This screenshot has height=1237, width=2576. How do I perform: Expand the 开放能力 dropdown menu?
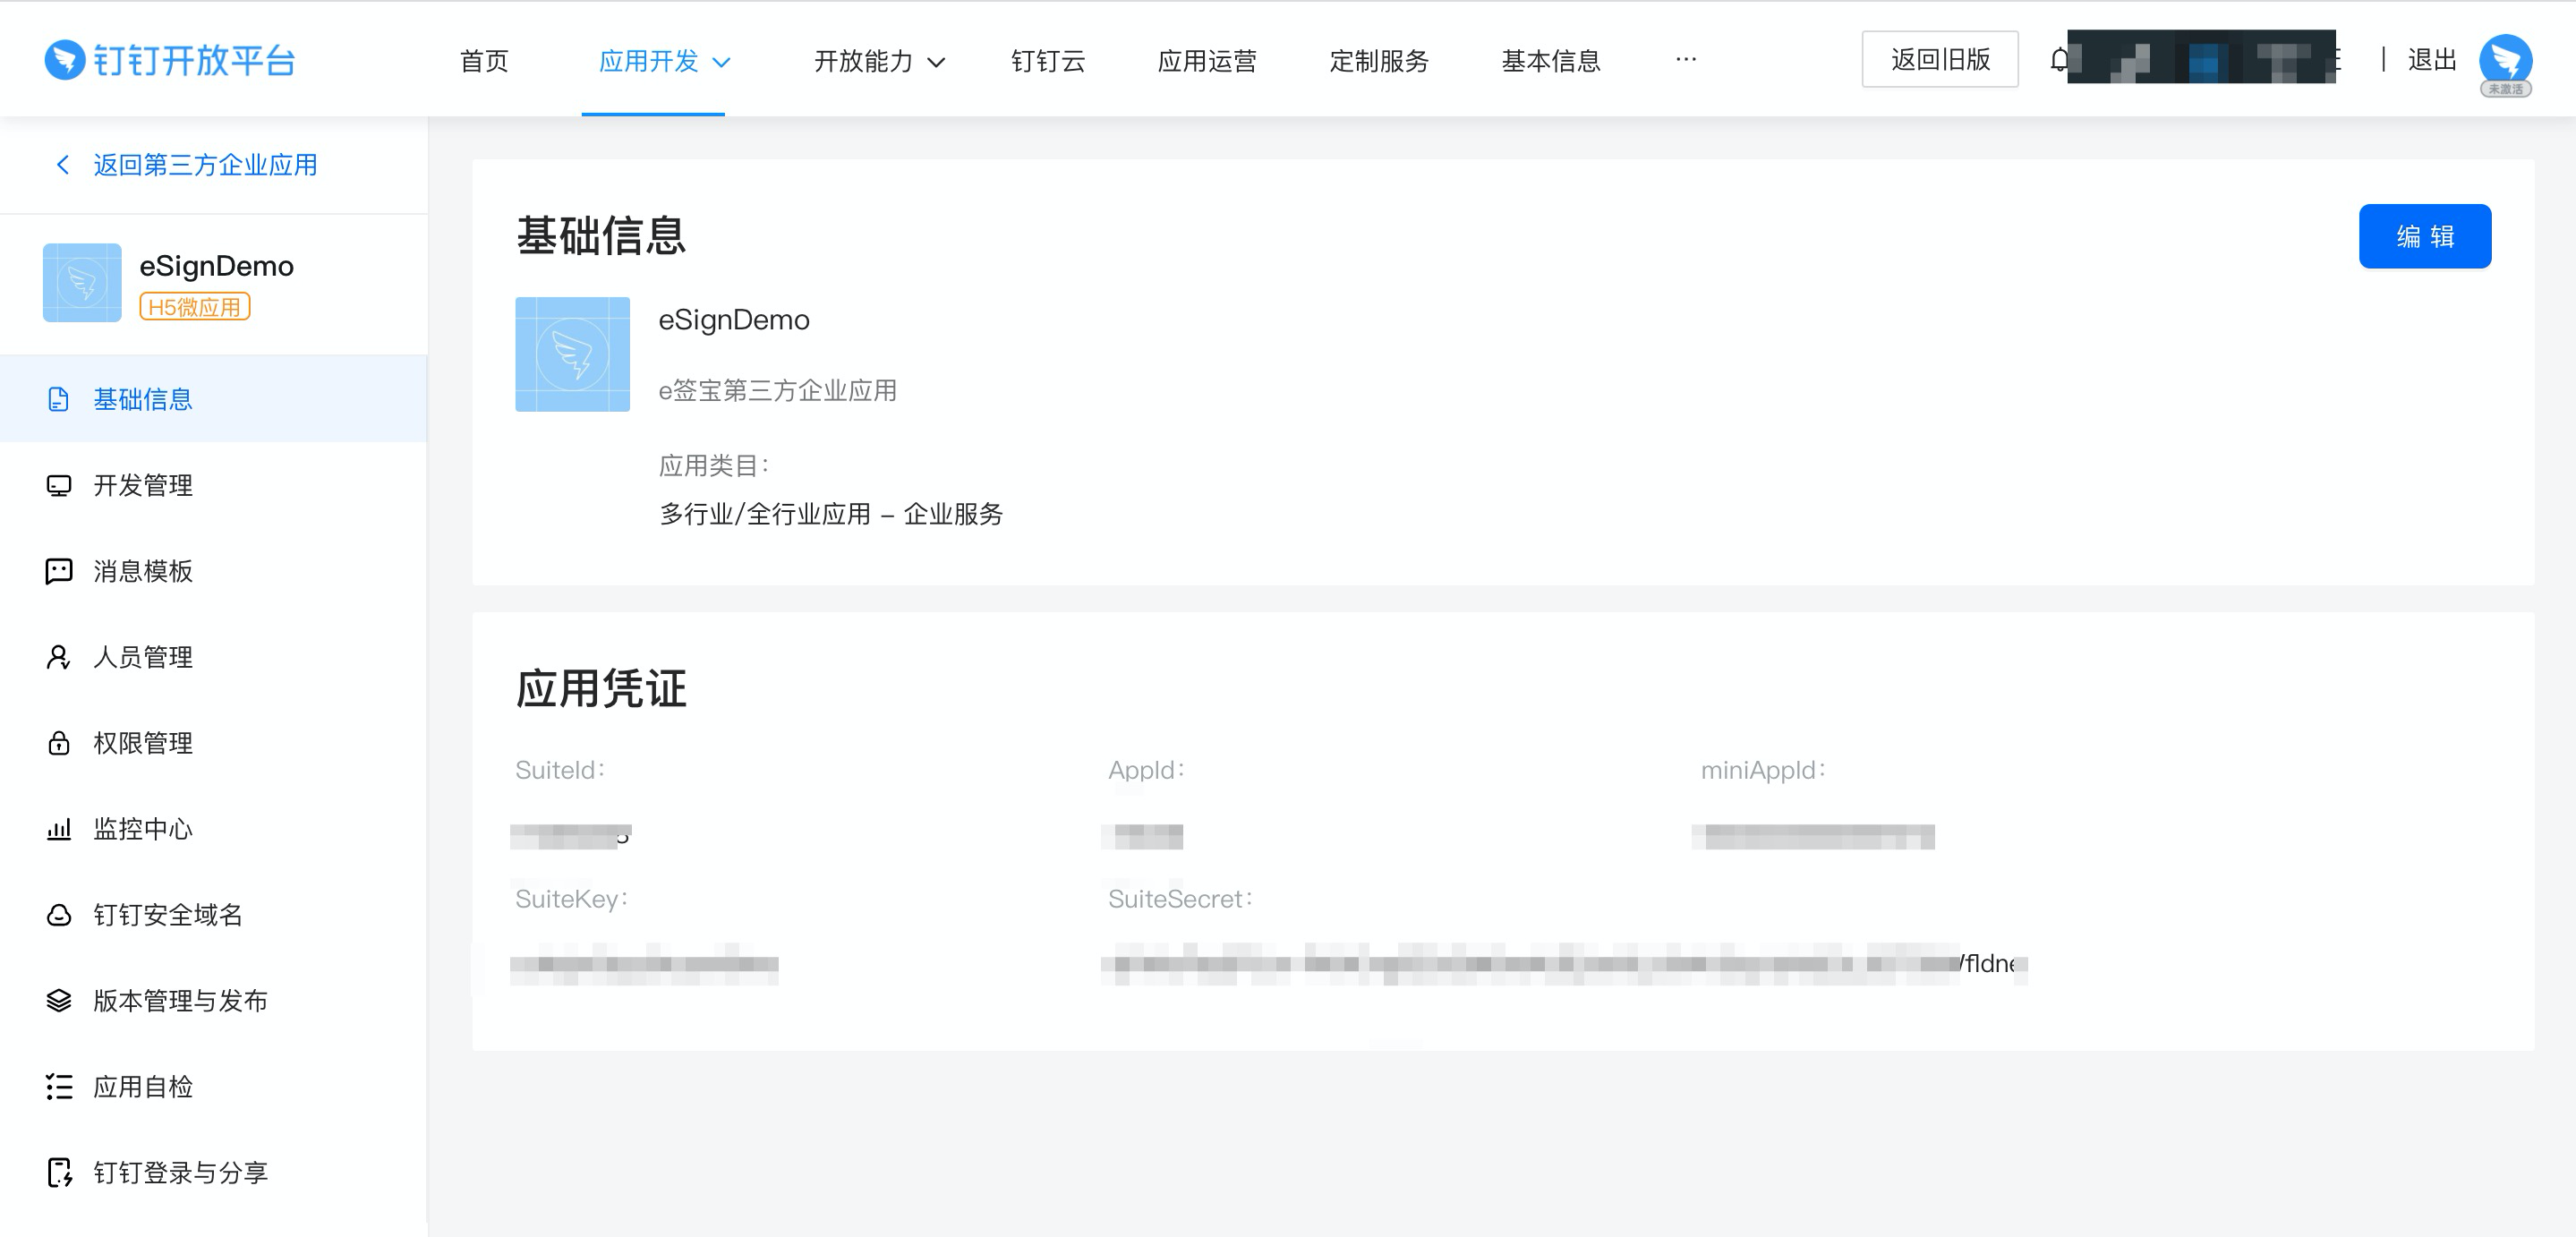tap(879, 61)
